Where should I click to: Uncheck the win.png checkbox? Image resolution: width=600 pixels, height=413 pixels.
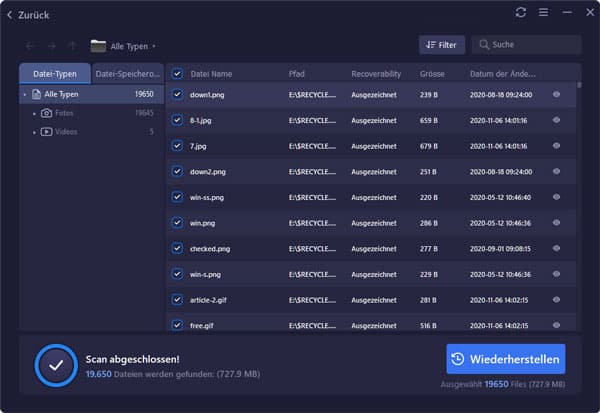pos(177,223)
